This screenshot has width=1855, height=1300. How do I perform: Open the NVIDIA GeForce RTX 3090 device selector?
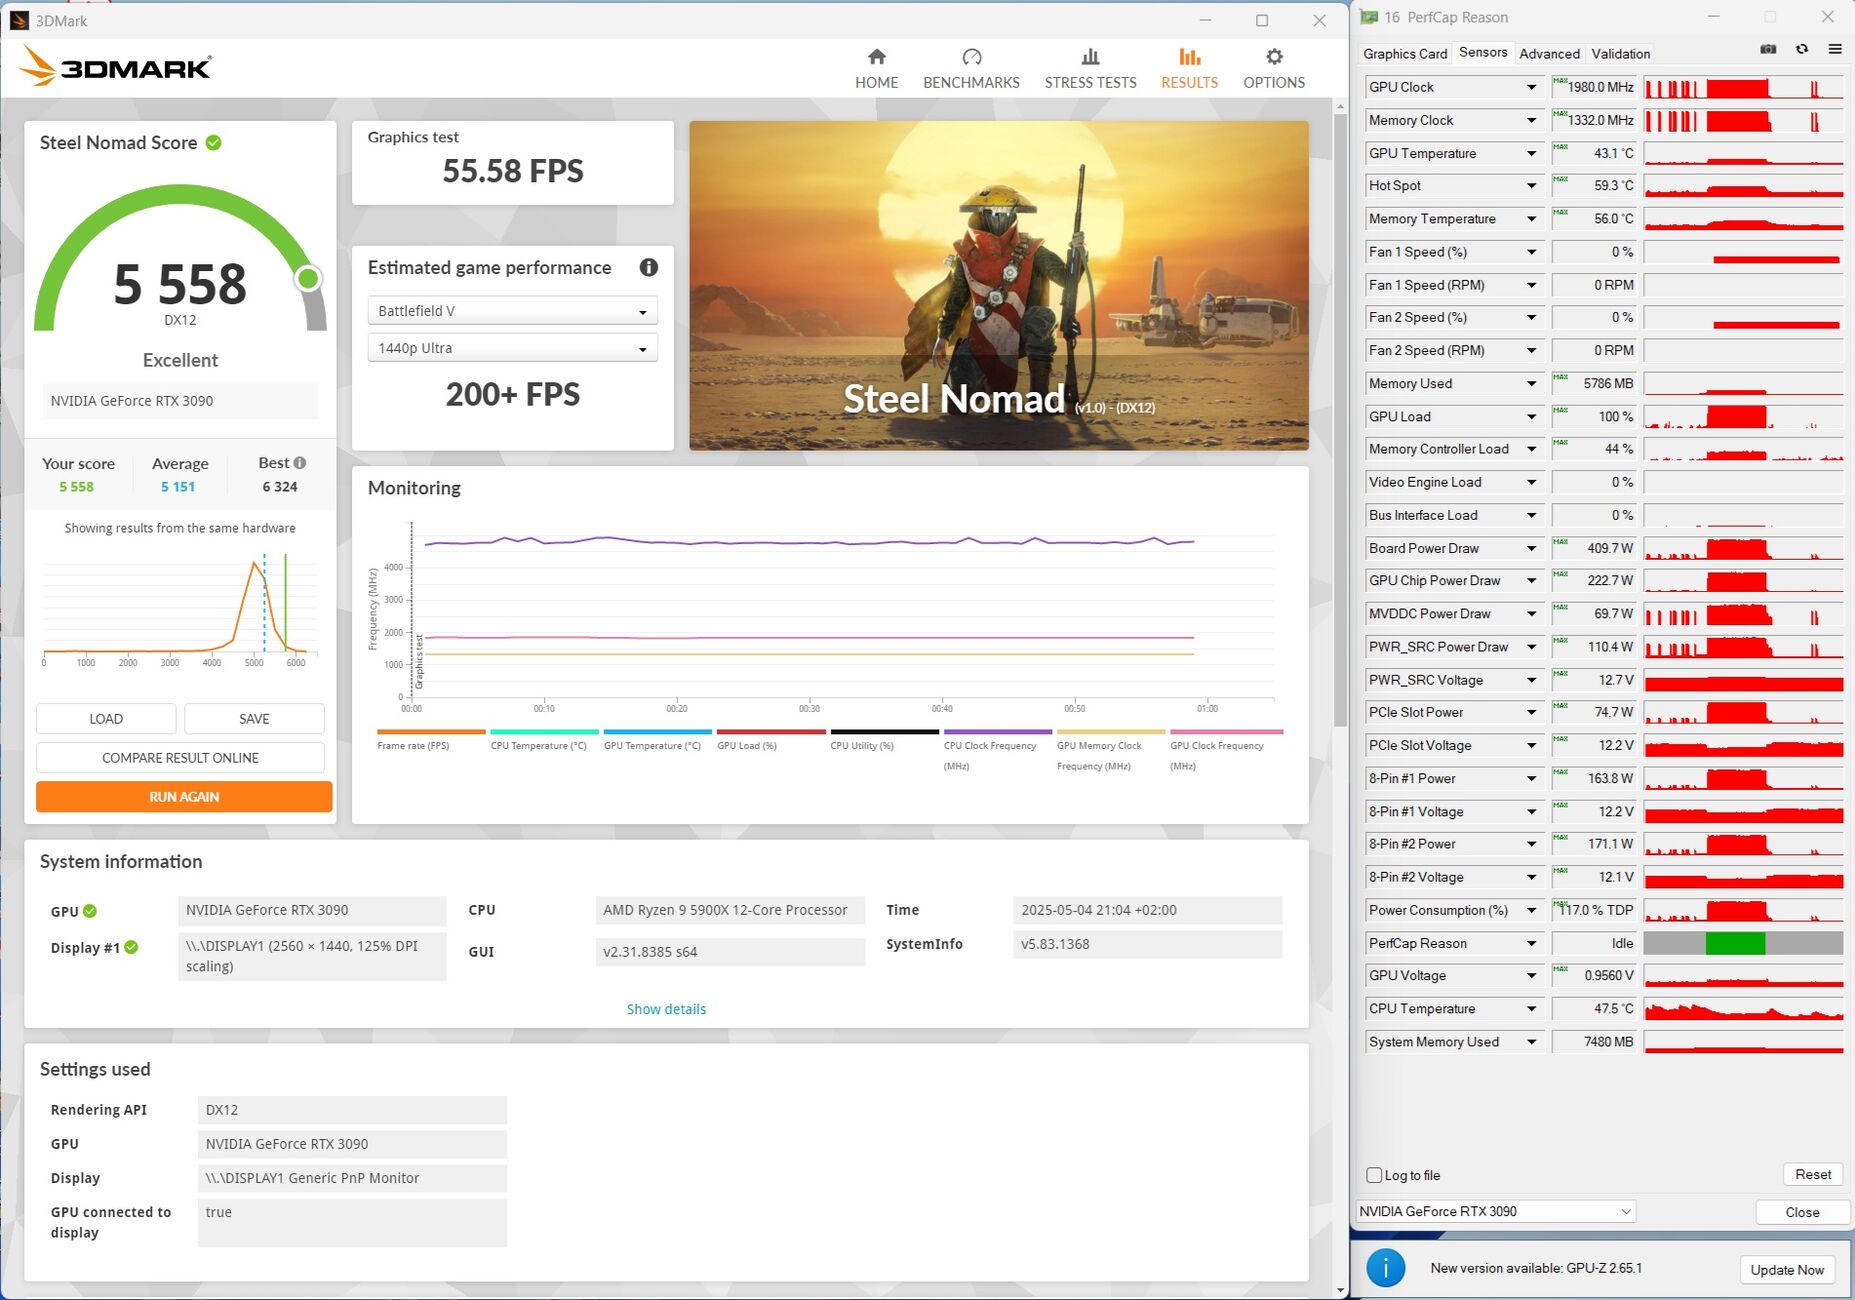click(1496, 1211)
